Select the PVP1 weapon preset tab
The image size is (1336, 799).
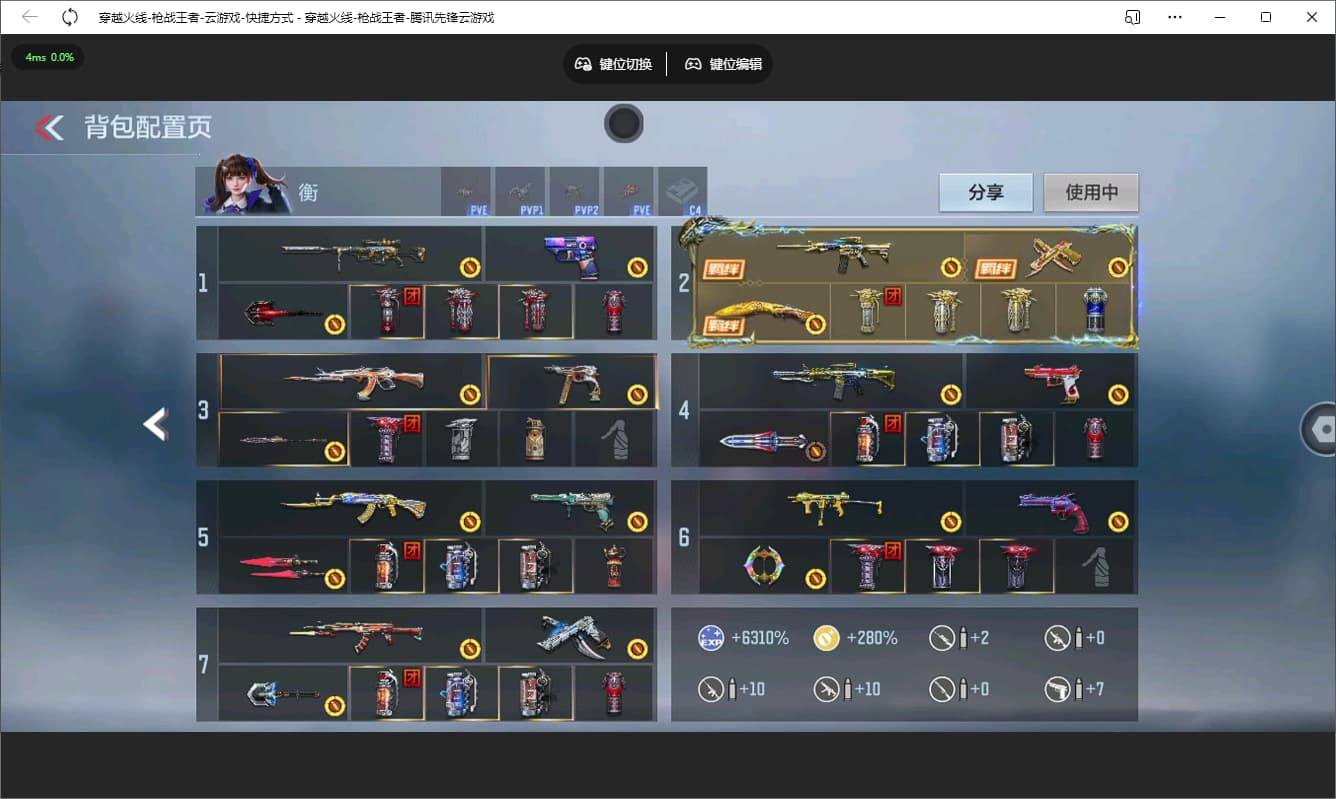pos(520,191)
